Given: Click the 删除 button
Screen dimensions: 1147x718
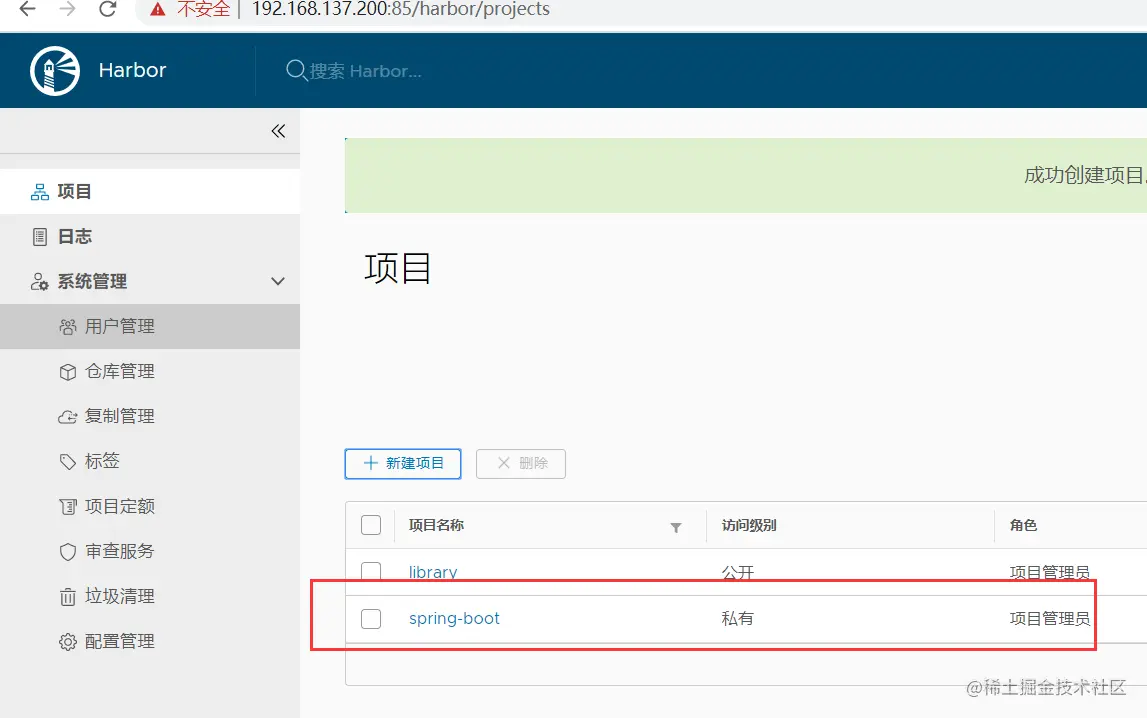Looking at the screenshot, I should [x=521, y=464].
